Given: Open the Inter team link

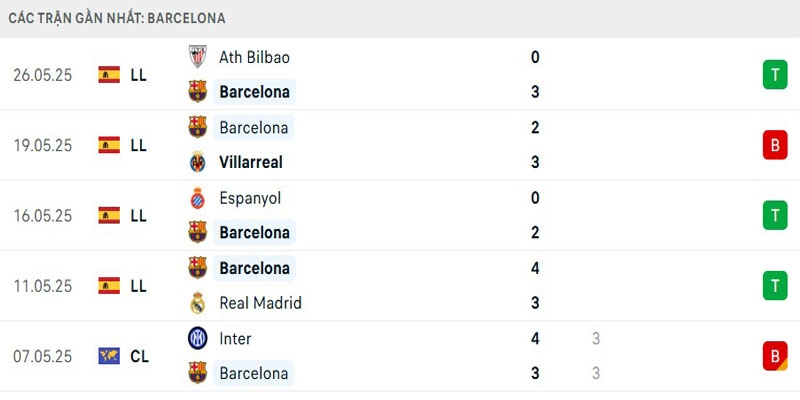Looking at the screenshot, I should pyautogui.click(x=235, y=339).
